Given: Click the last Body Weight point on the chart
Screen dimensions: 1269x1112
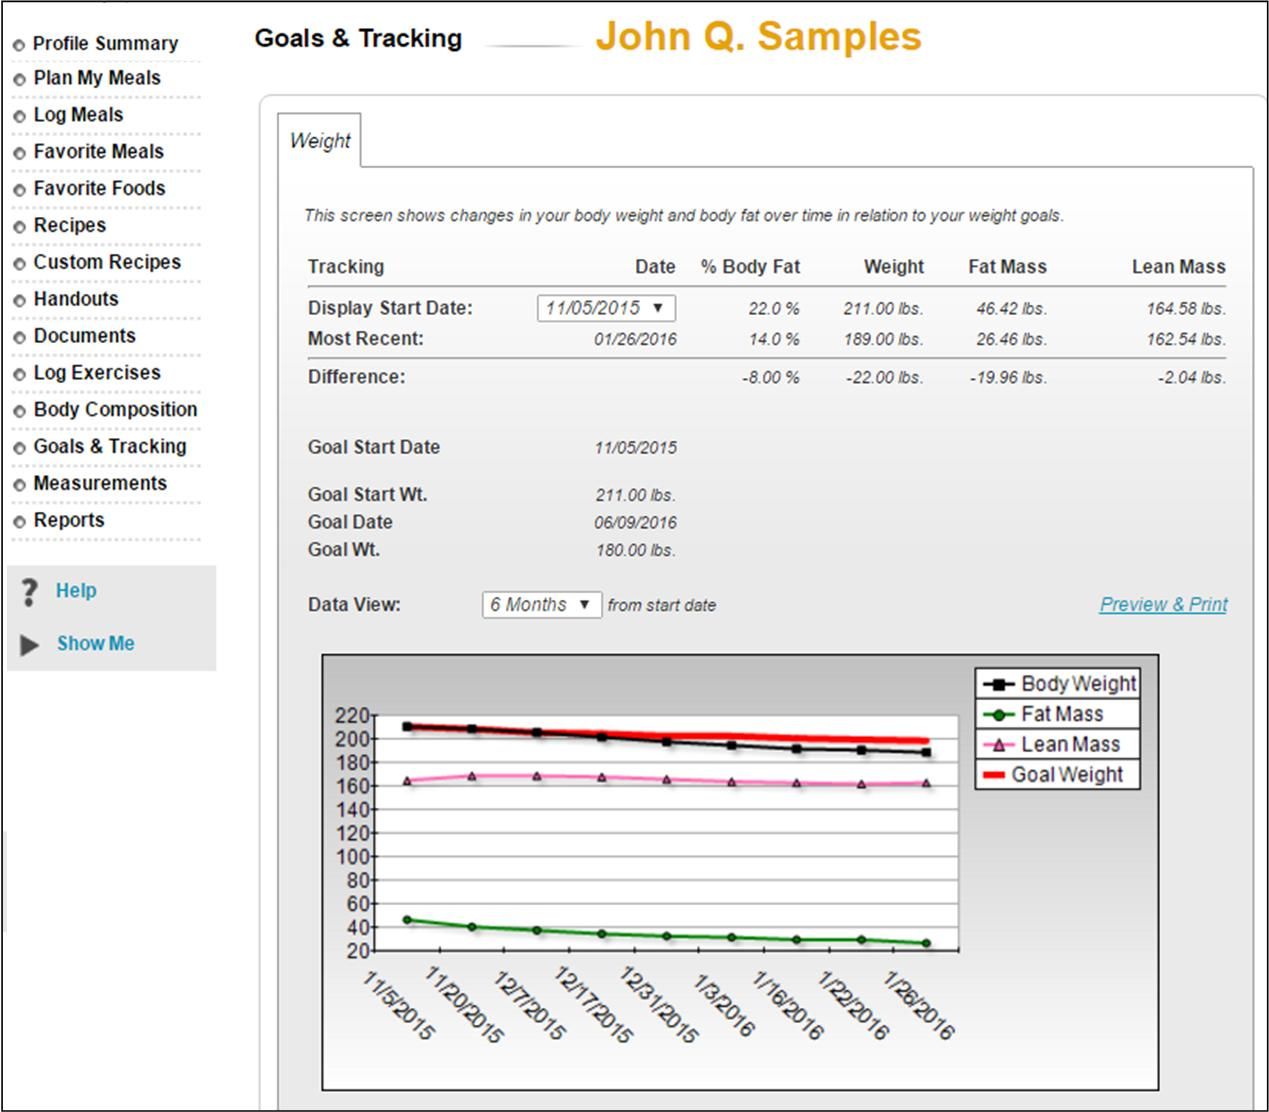Looking at the screenshot, I should 926,752.
